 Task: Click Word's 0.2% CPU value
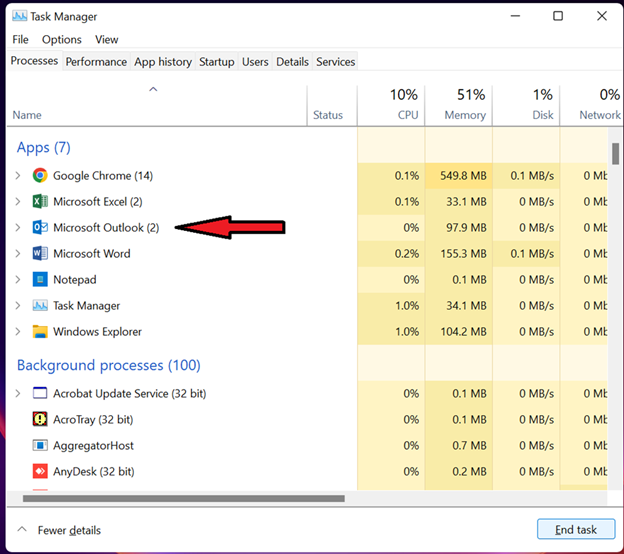pyautogui.click(x=407, y=254)
